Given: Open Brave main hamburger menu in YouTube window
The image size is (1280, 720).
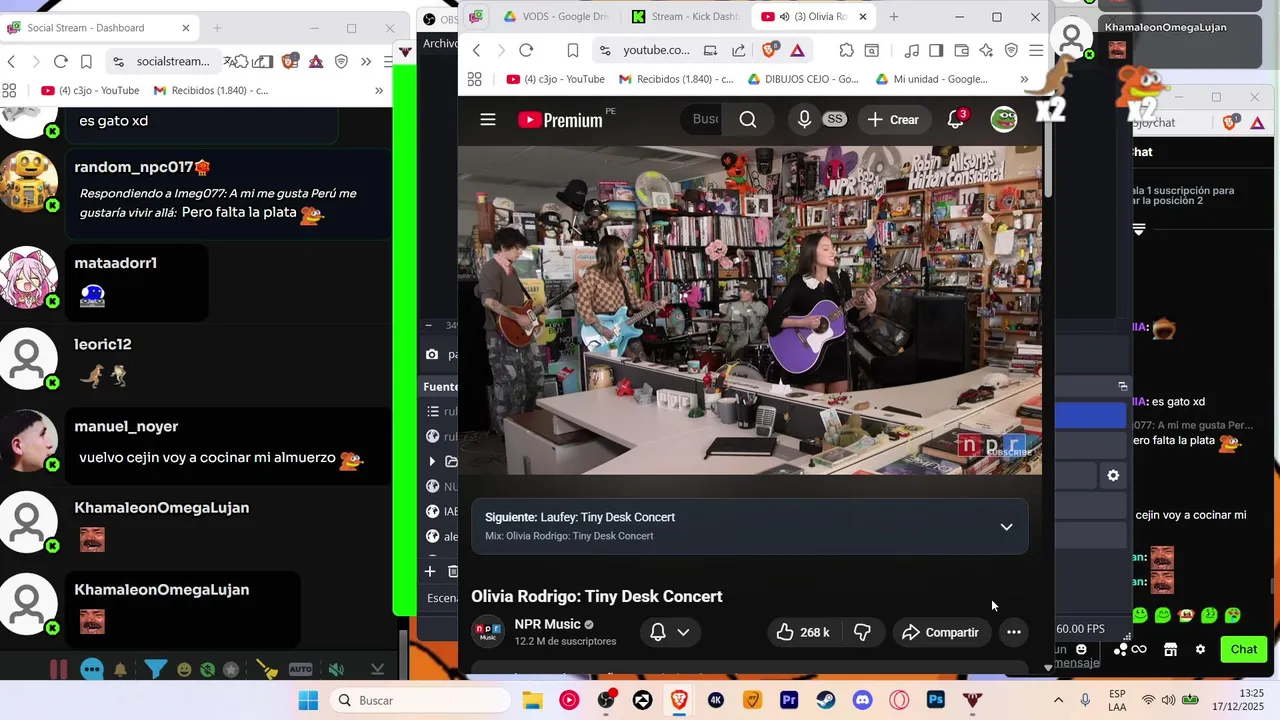Looking at the screenshot, I should (x=1036, y=50).
